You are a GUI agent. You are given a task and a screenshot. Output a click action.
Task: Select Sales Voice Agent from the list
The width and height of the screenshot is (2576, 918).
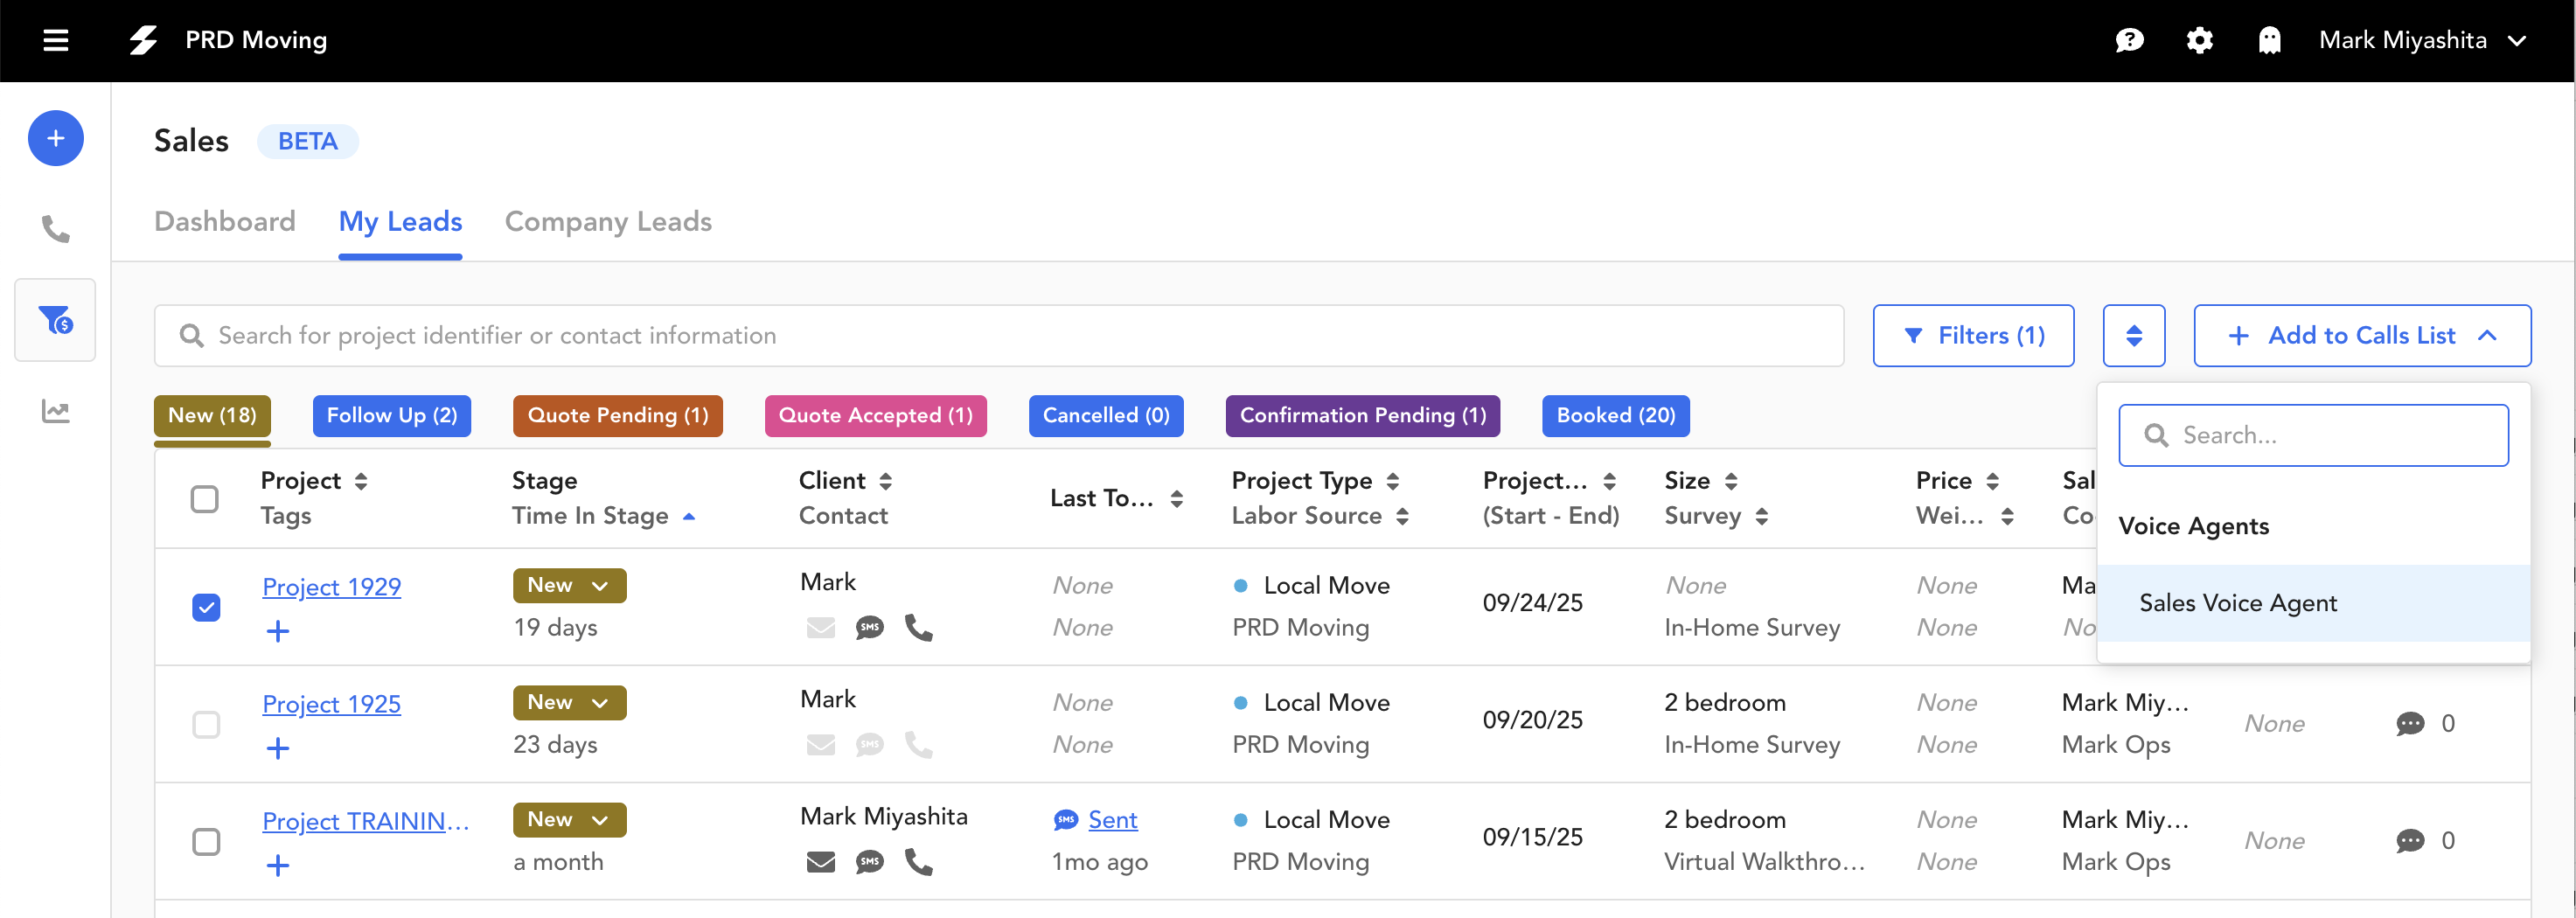tap(2238, 603)
